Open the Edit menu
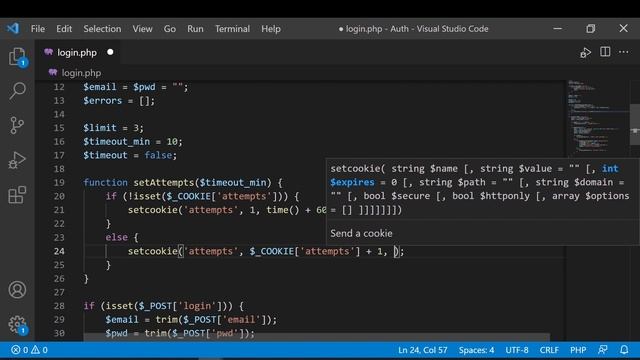This screenshot has height=360, width=640. pos(64,29)
